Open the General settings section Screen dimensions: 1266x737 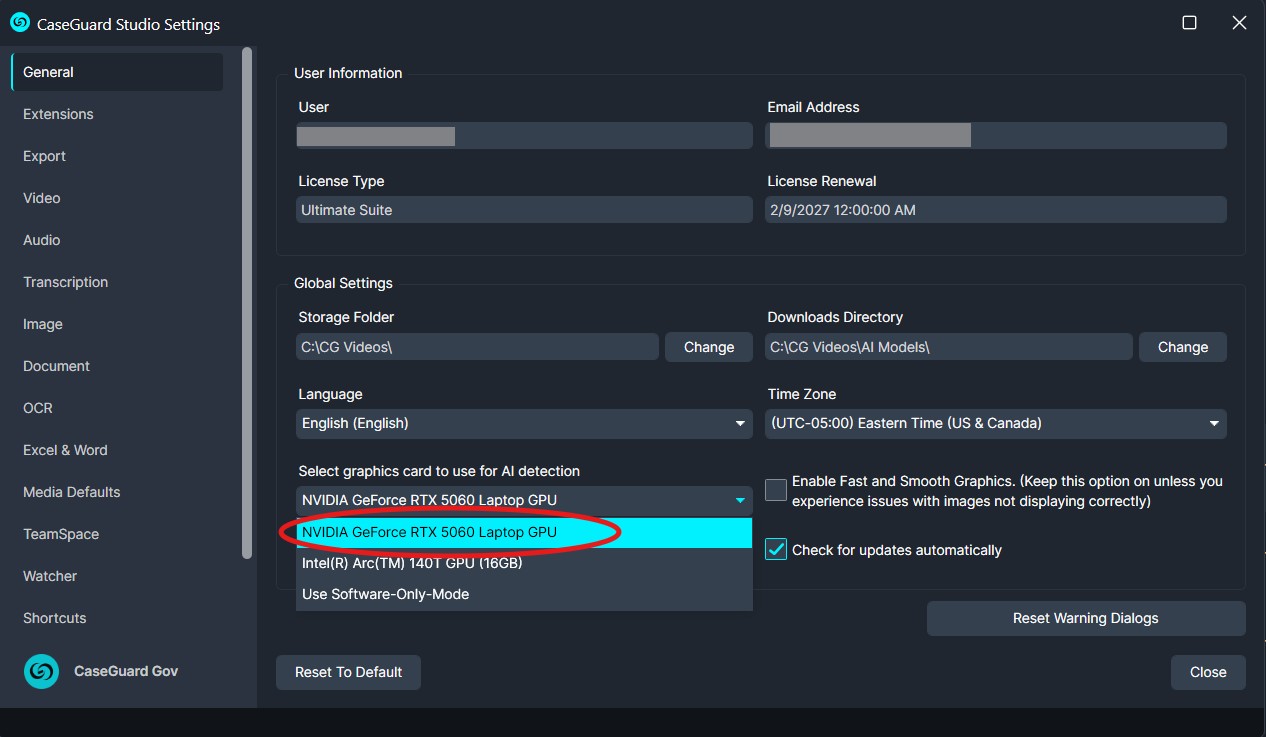pyautogui.click(x=117, y=72)
